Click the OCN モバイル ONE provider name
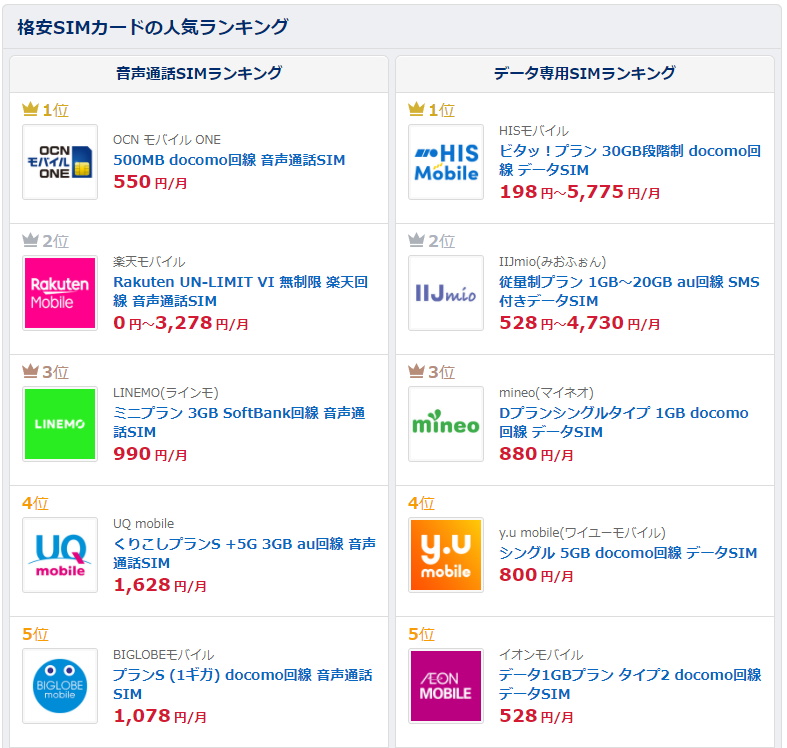787x748 pixels. [x=167, y=140]
